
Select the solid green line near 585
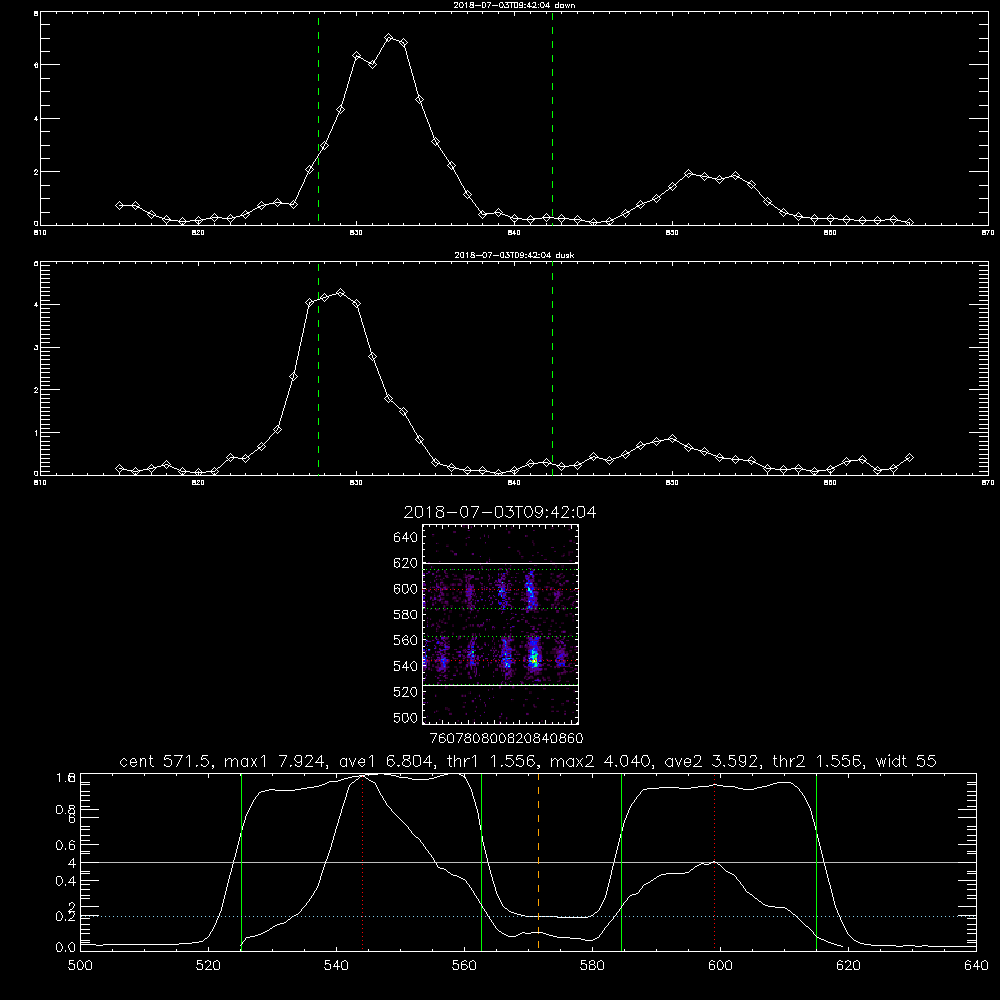621,862
